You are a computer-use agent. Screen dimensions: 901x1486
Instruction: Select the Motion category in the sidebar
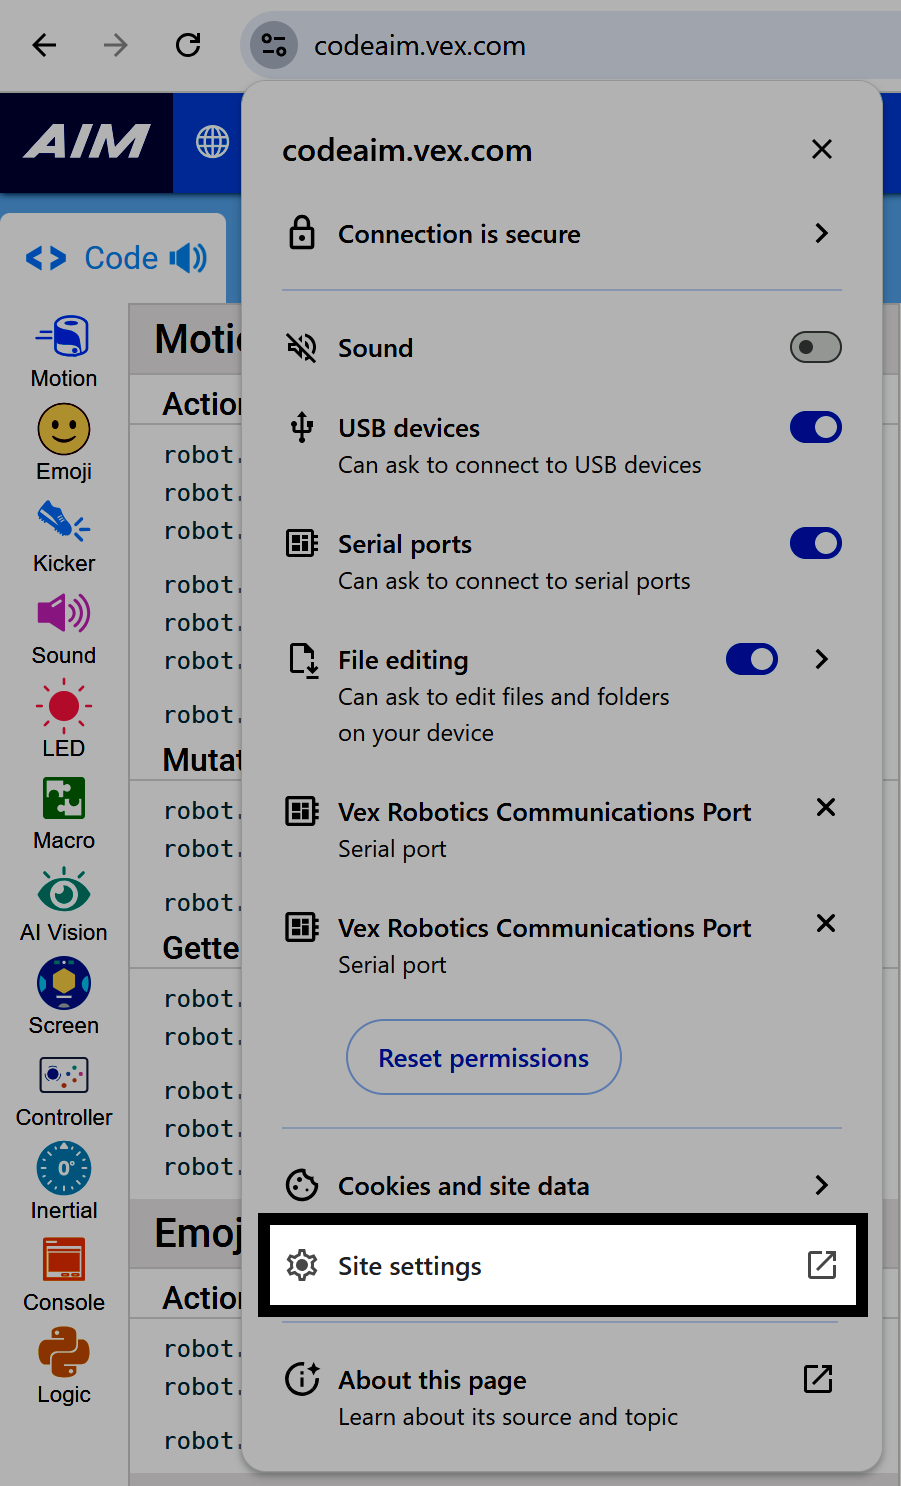click(63, 350)
